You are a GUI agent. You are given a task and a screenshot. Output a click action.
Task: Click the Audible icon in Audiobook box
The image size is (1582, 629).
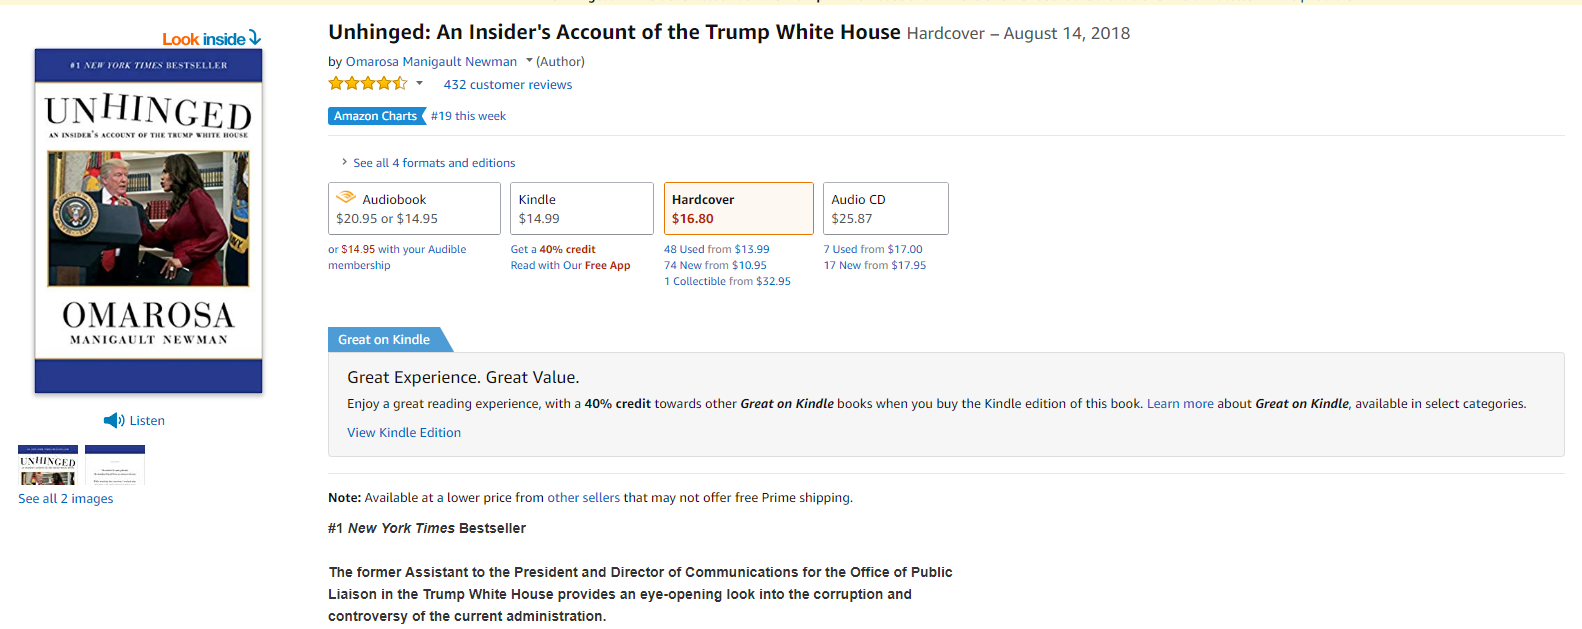point(346,198)
